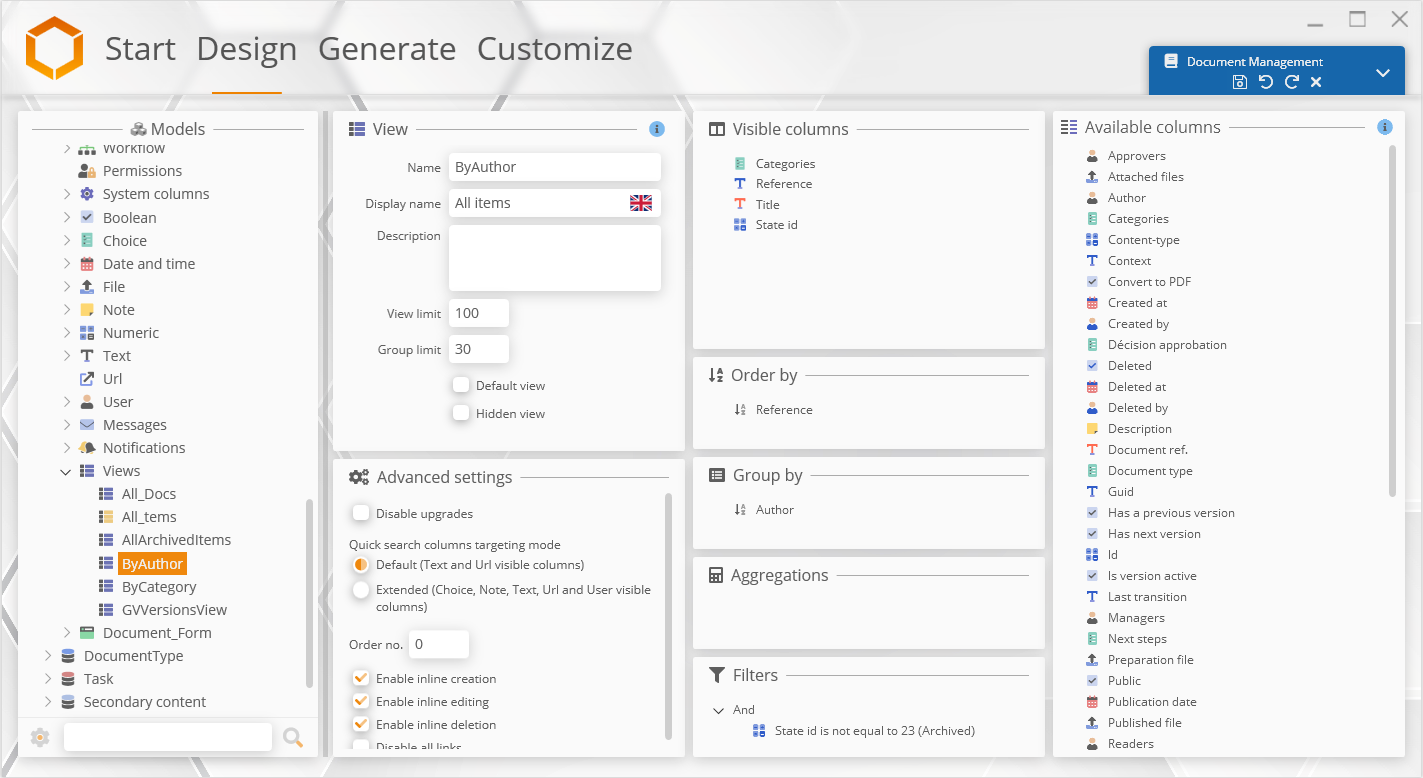
Task: Click the Group limit field showing 30
Action: coord(479,349)
